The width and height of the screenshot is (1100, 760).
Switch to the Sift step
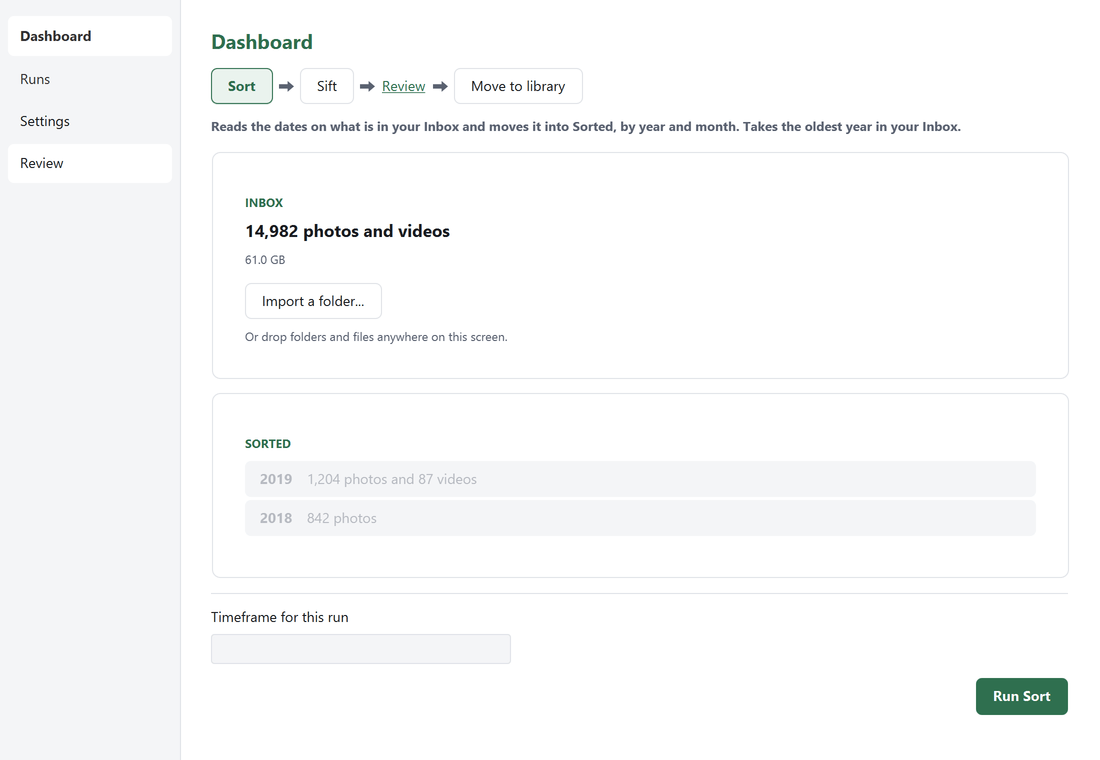[x=327, y=86]
